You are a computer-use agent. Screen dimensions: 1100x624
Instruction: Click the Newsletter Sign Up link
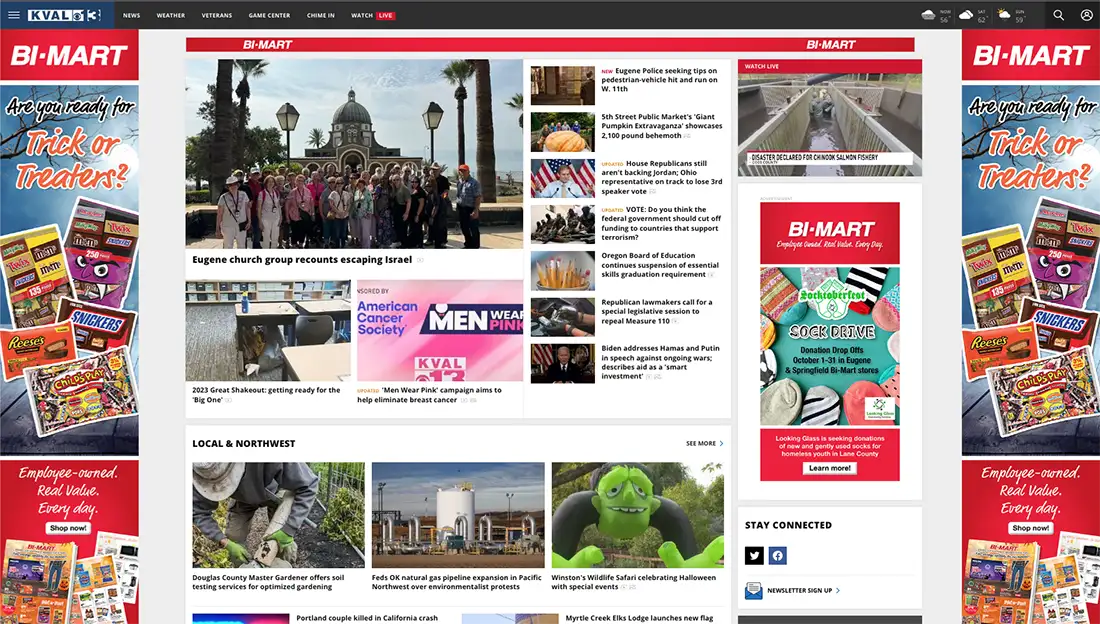(x=803, y=590)
